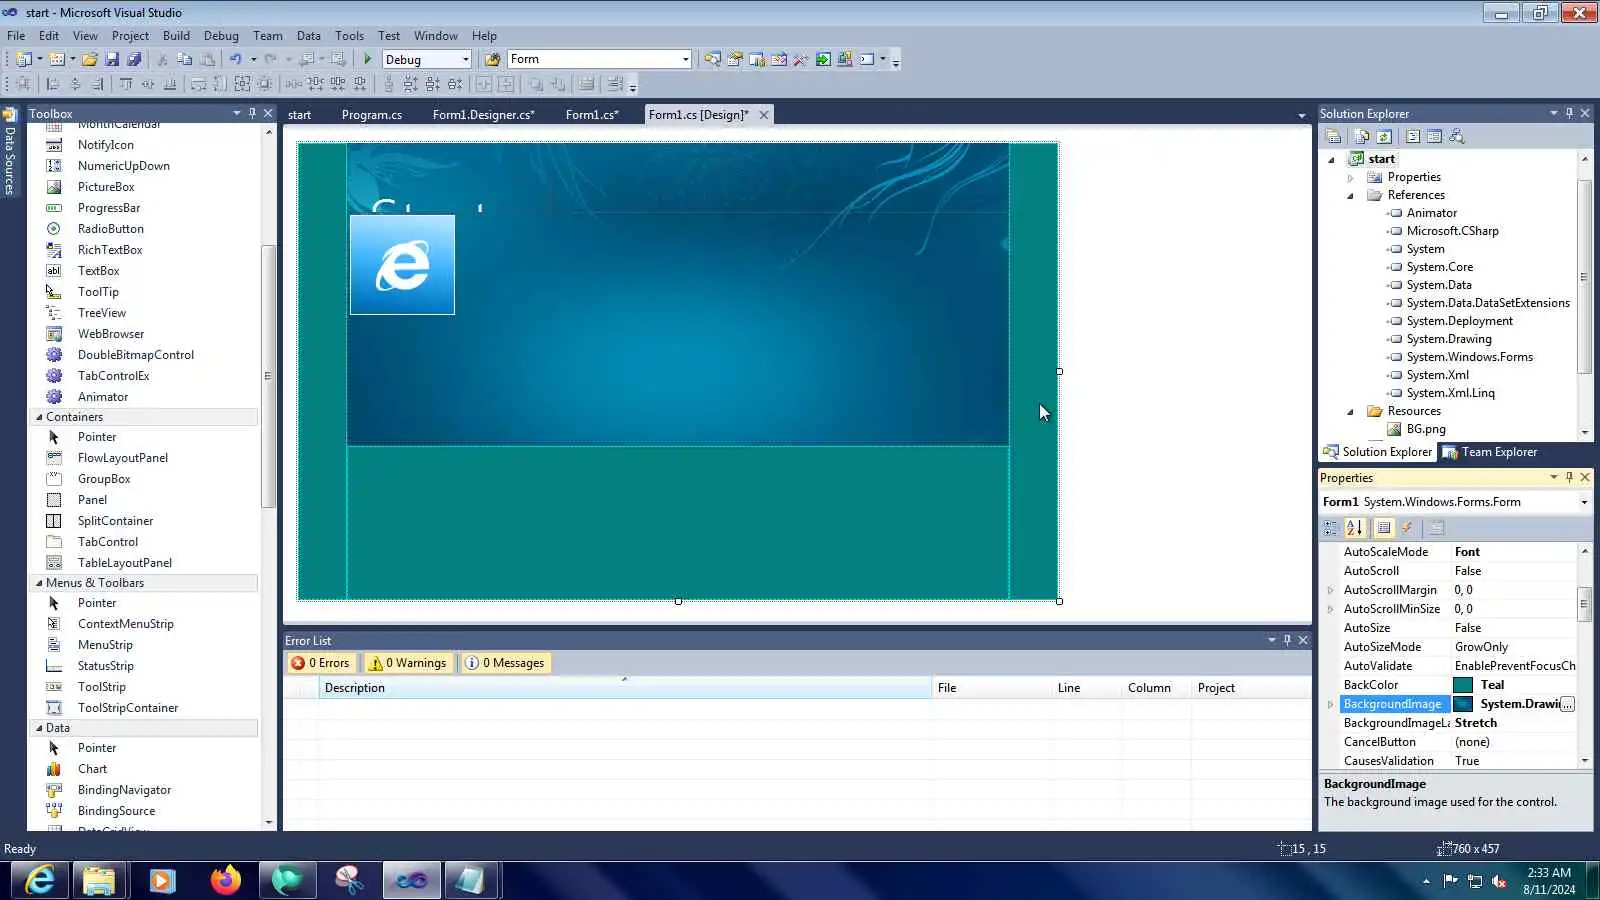Collapse the Resources folder node
Screen dimensions: 1600x900
click(1350, 412)
